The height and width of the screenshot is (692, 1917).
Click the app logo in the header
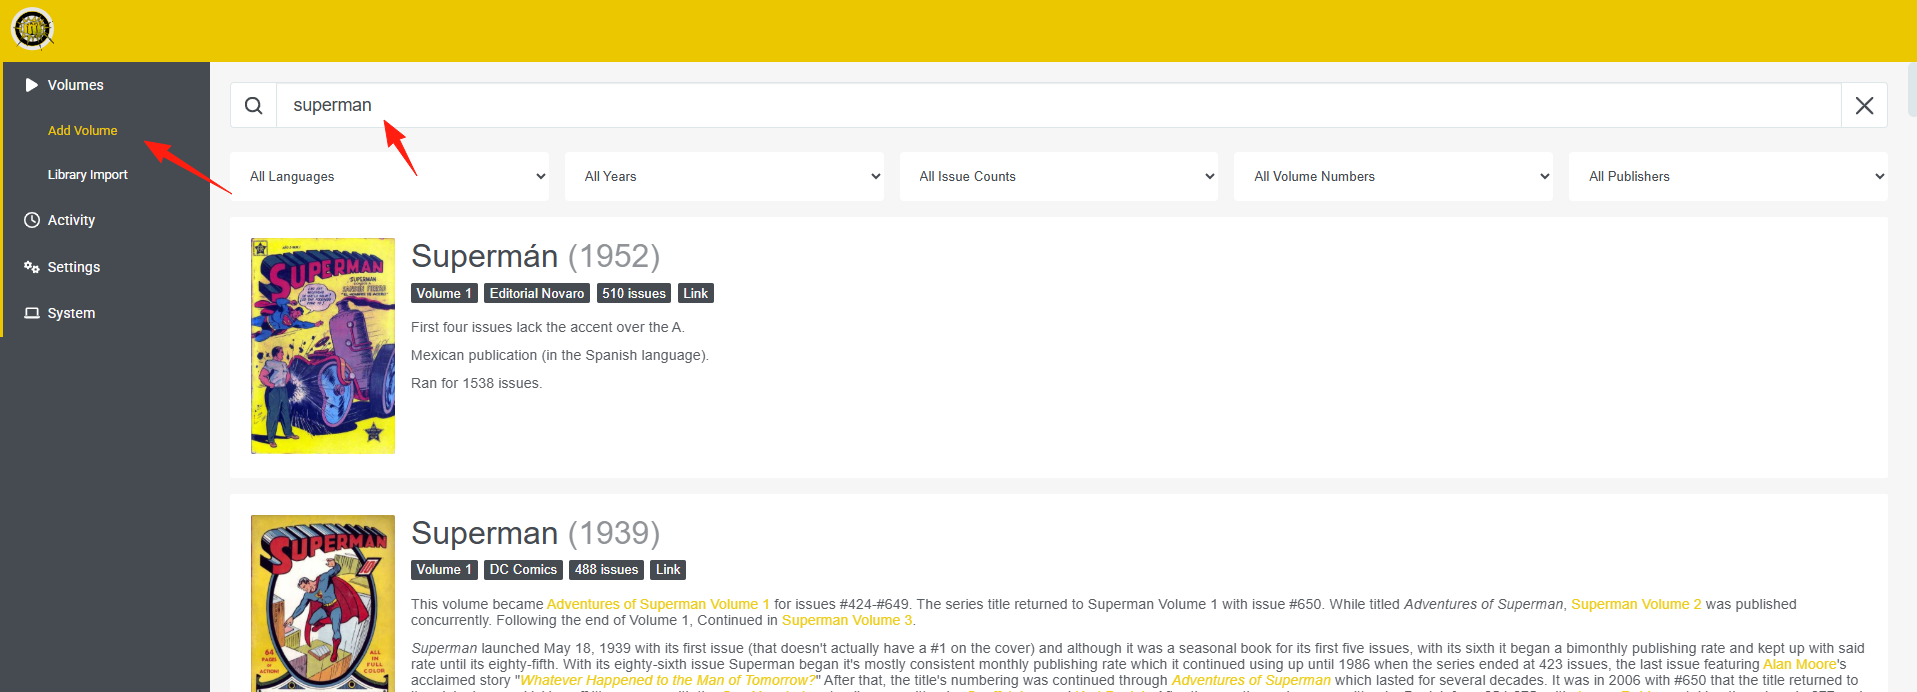(x=32, y=30)
